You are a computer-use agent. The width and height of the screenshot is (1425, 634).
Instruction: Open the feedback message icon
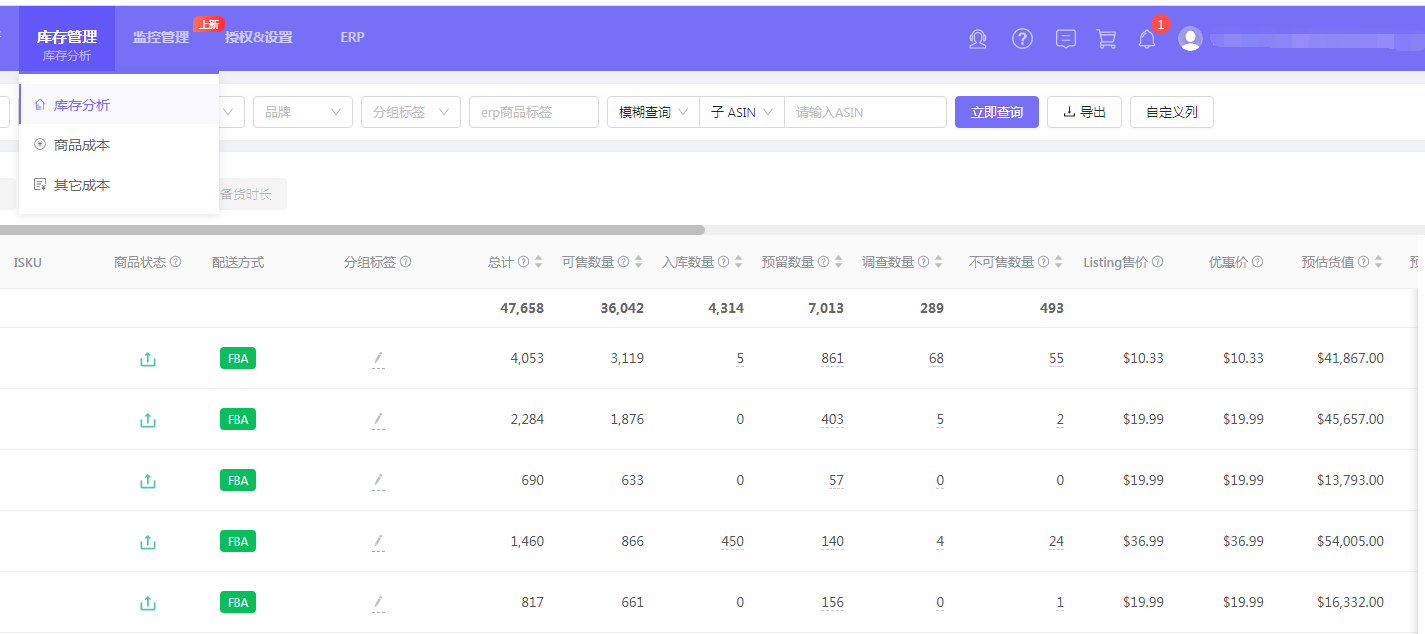[1065, 39]
